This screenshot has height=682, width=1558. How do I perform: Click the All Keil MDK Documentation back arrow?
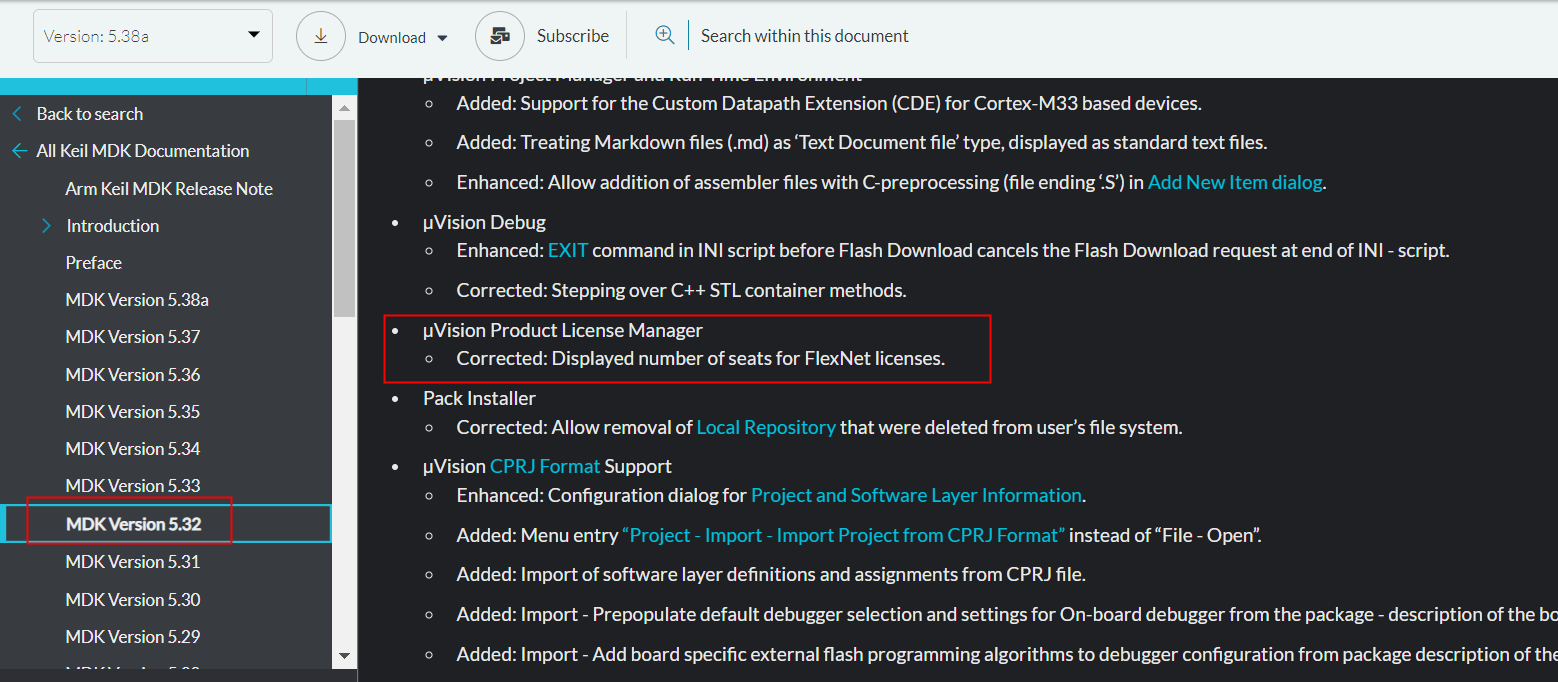(19, 151)
